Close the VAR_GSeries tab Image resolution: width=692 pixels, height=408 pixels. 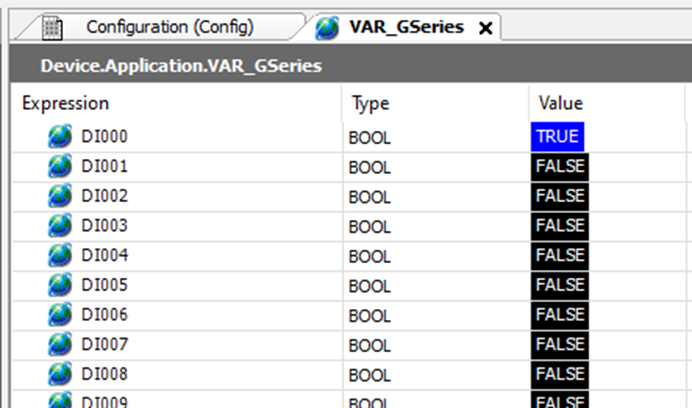click(x=486, y=29)
